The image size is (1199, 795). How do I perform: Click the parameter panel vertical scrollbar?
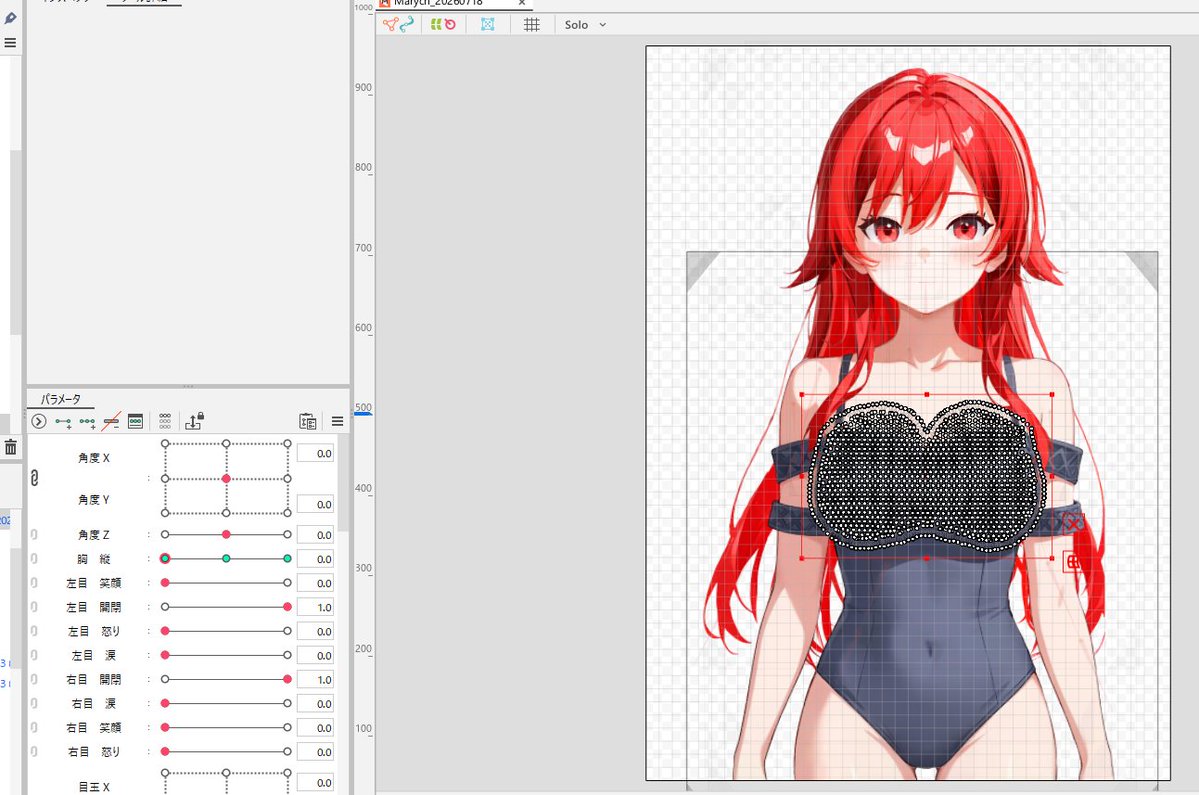[343, 483]
